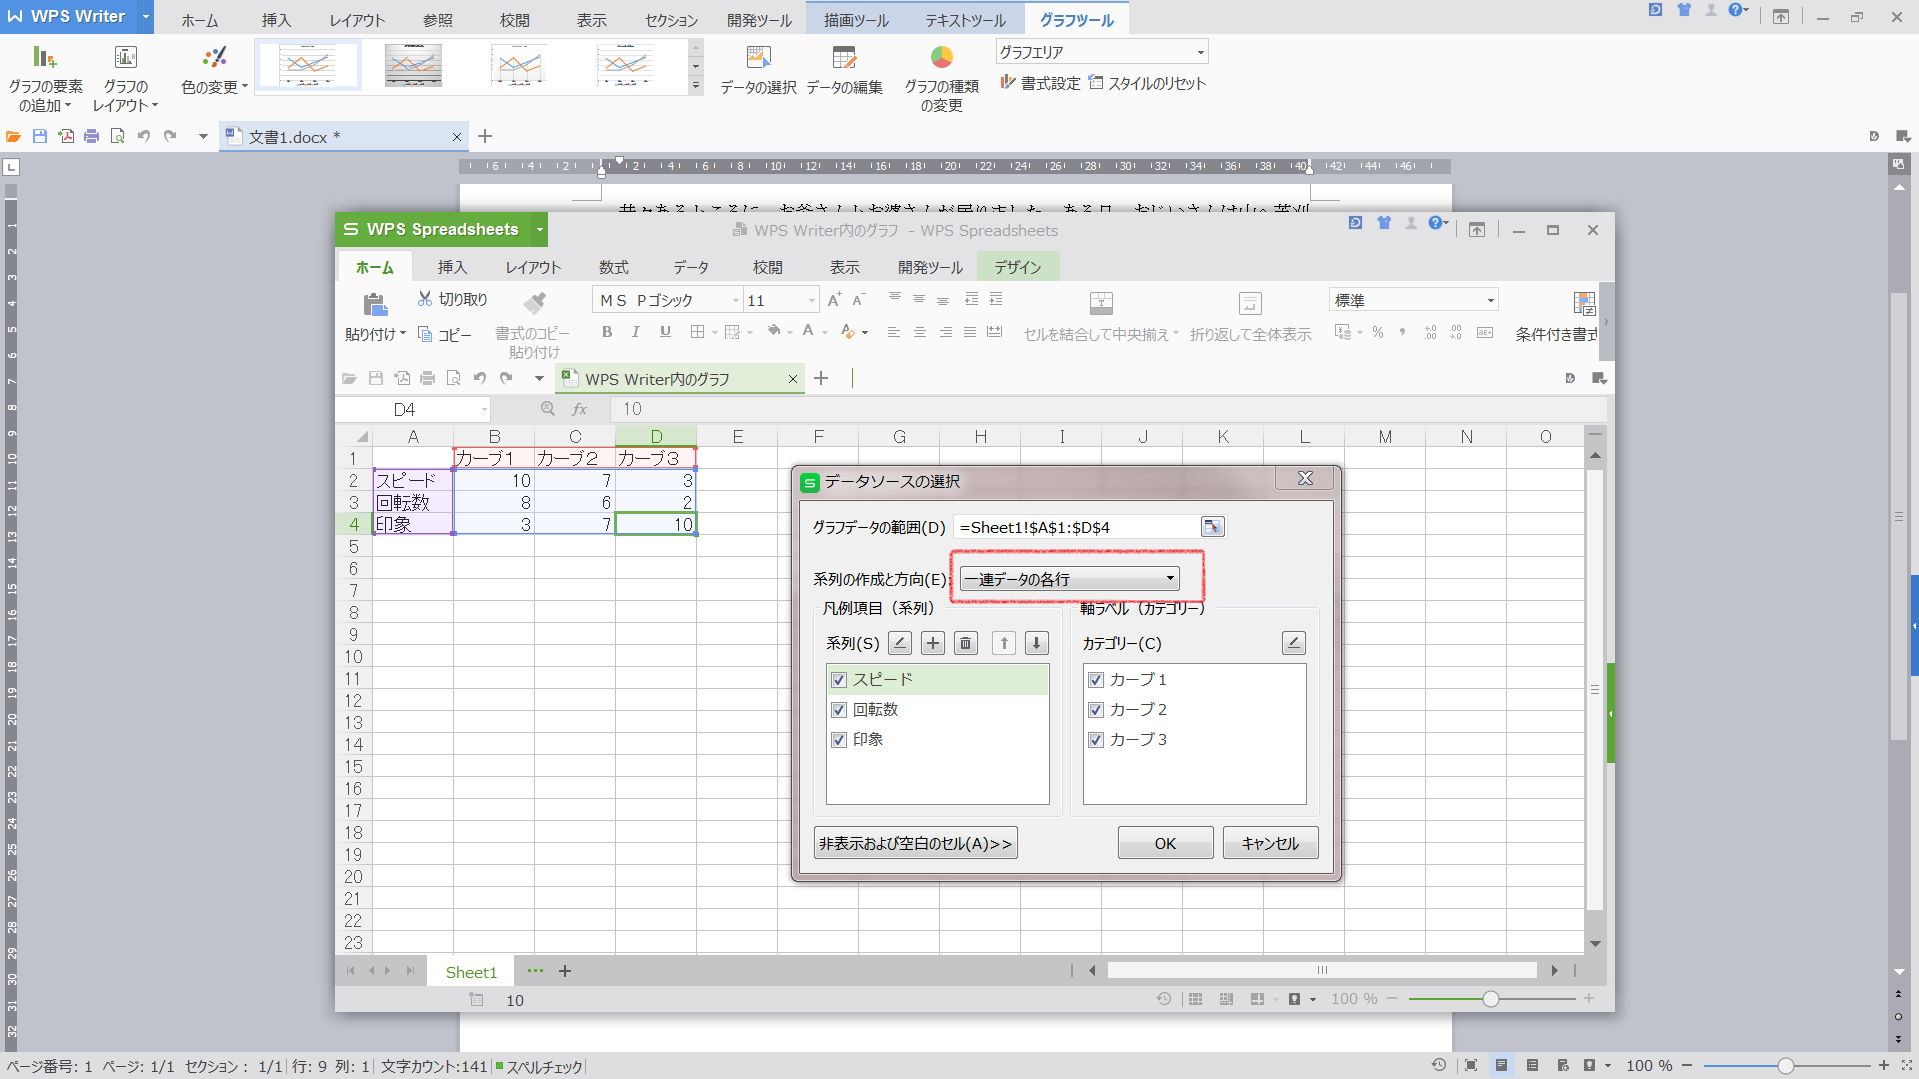Screen dimensions: 1919x1079
Task: Click Select Data (データの選択) in Writer
Action: pyautogui.click(x=758, y=70)
